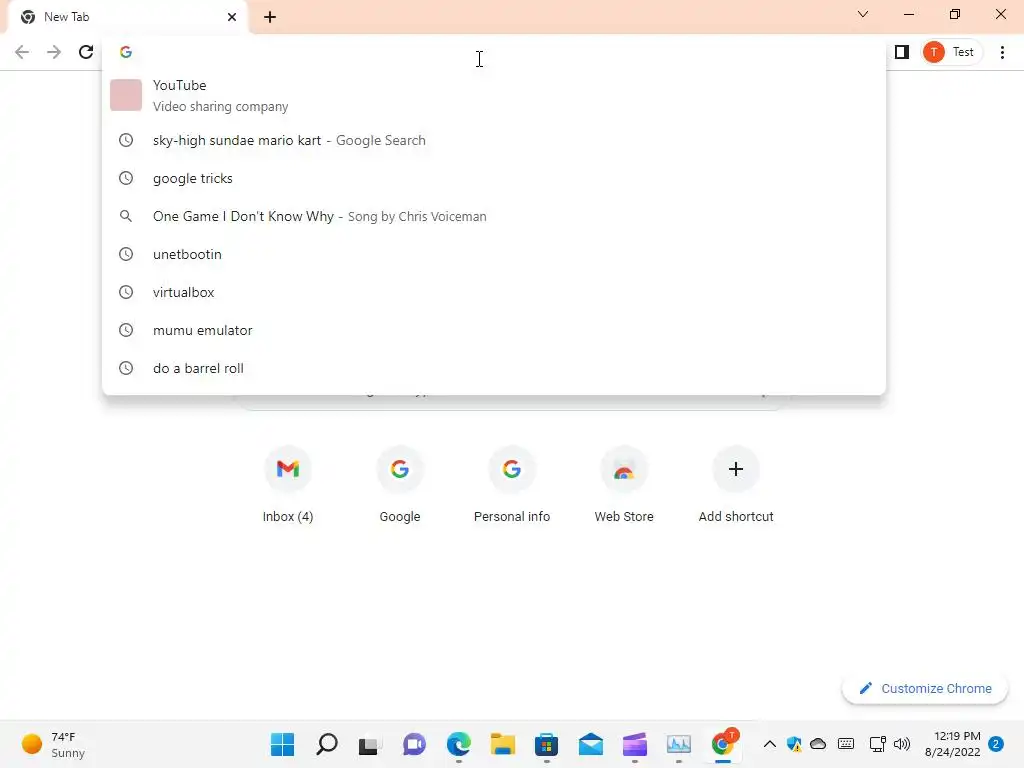Expand tab search chevron
This screenshot has height=768, width=1024.
pos(863,14)
